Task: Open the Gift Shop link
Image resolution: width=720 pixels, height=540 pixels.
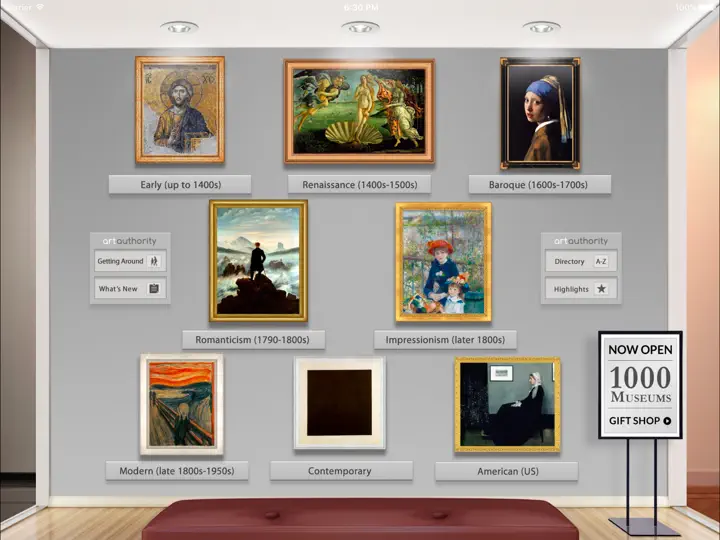Action: pos(640,421)
